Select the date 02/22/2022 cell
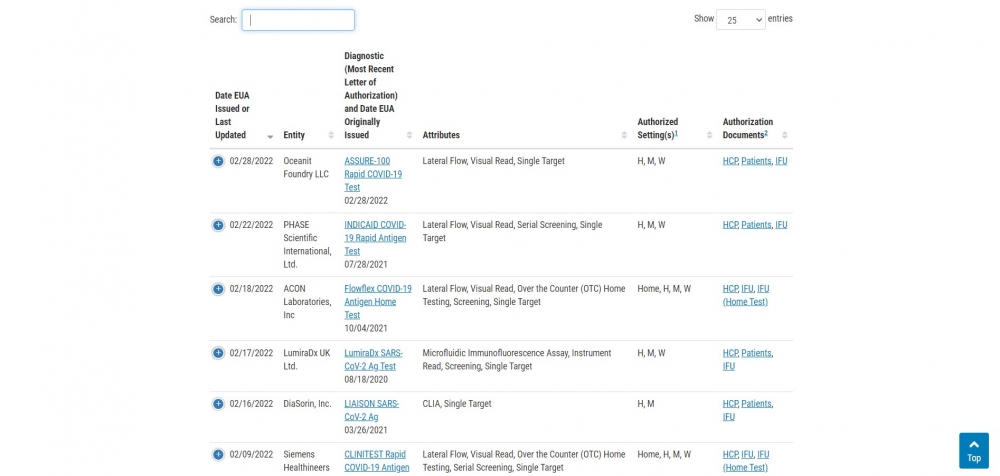 [251, 225]
